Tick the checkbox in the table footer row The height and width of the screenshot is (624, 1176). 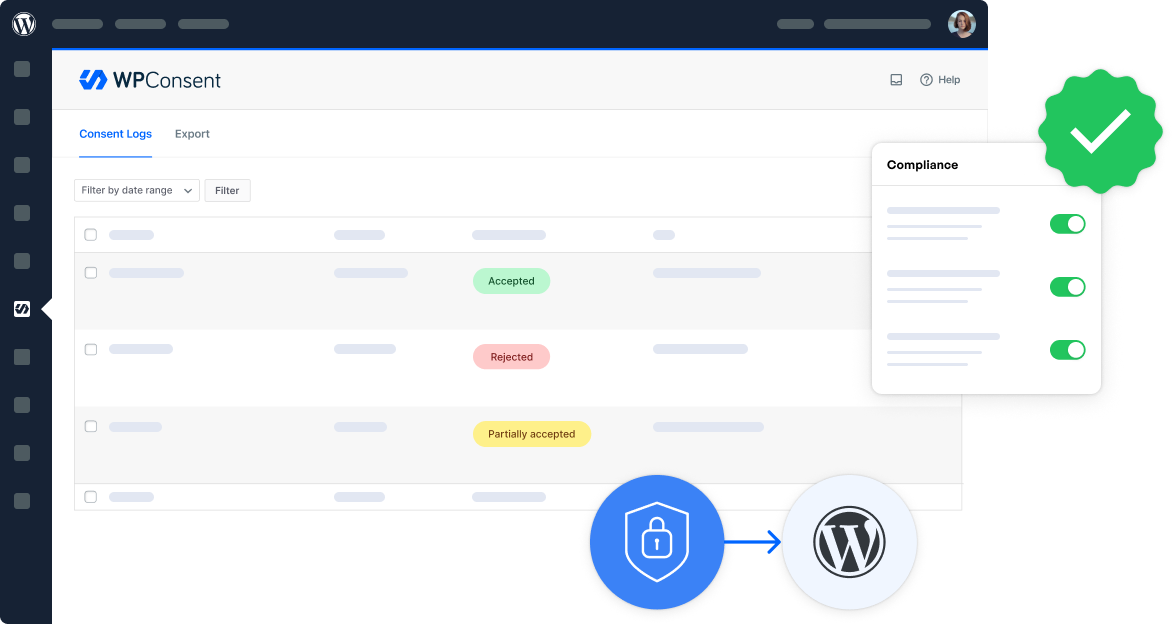click(91, 496)
